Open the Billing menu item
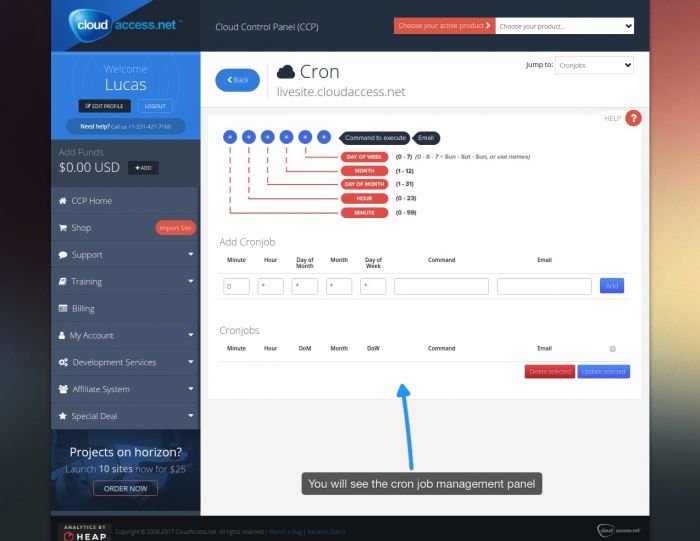Viewport: 700px width, 541px height. point(125,308)
